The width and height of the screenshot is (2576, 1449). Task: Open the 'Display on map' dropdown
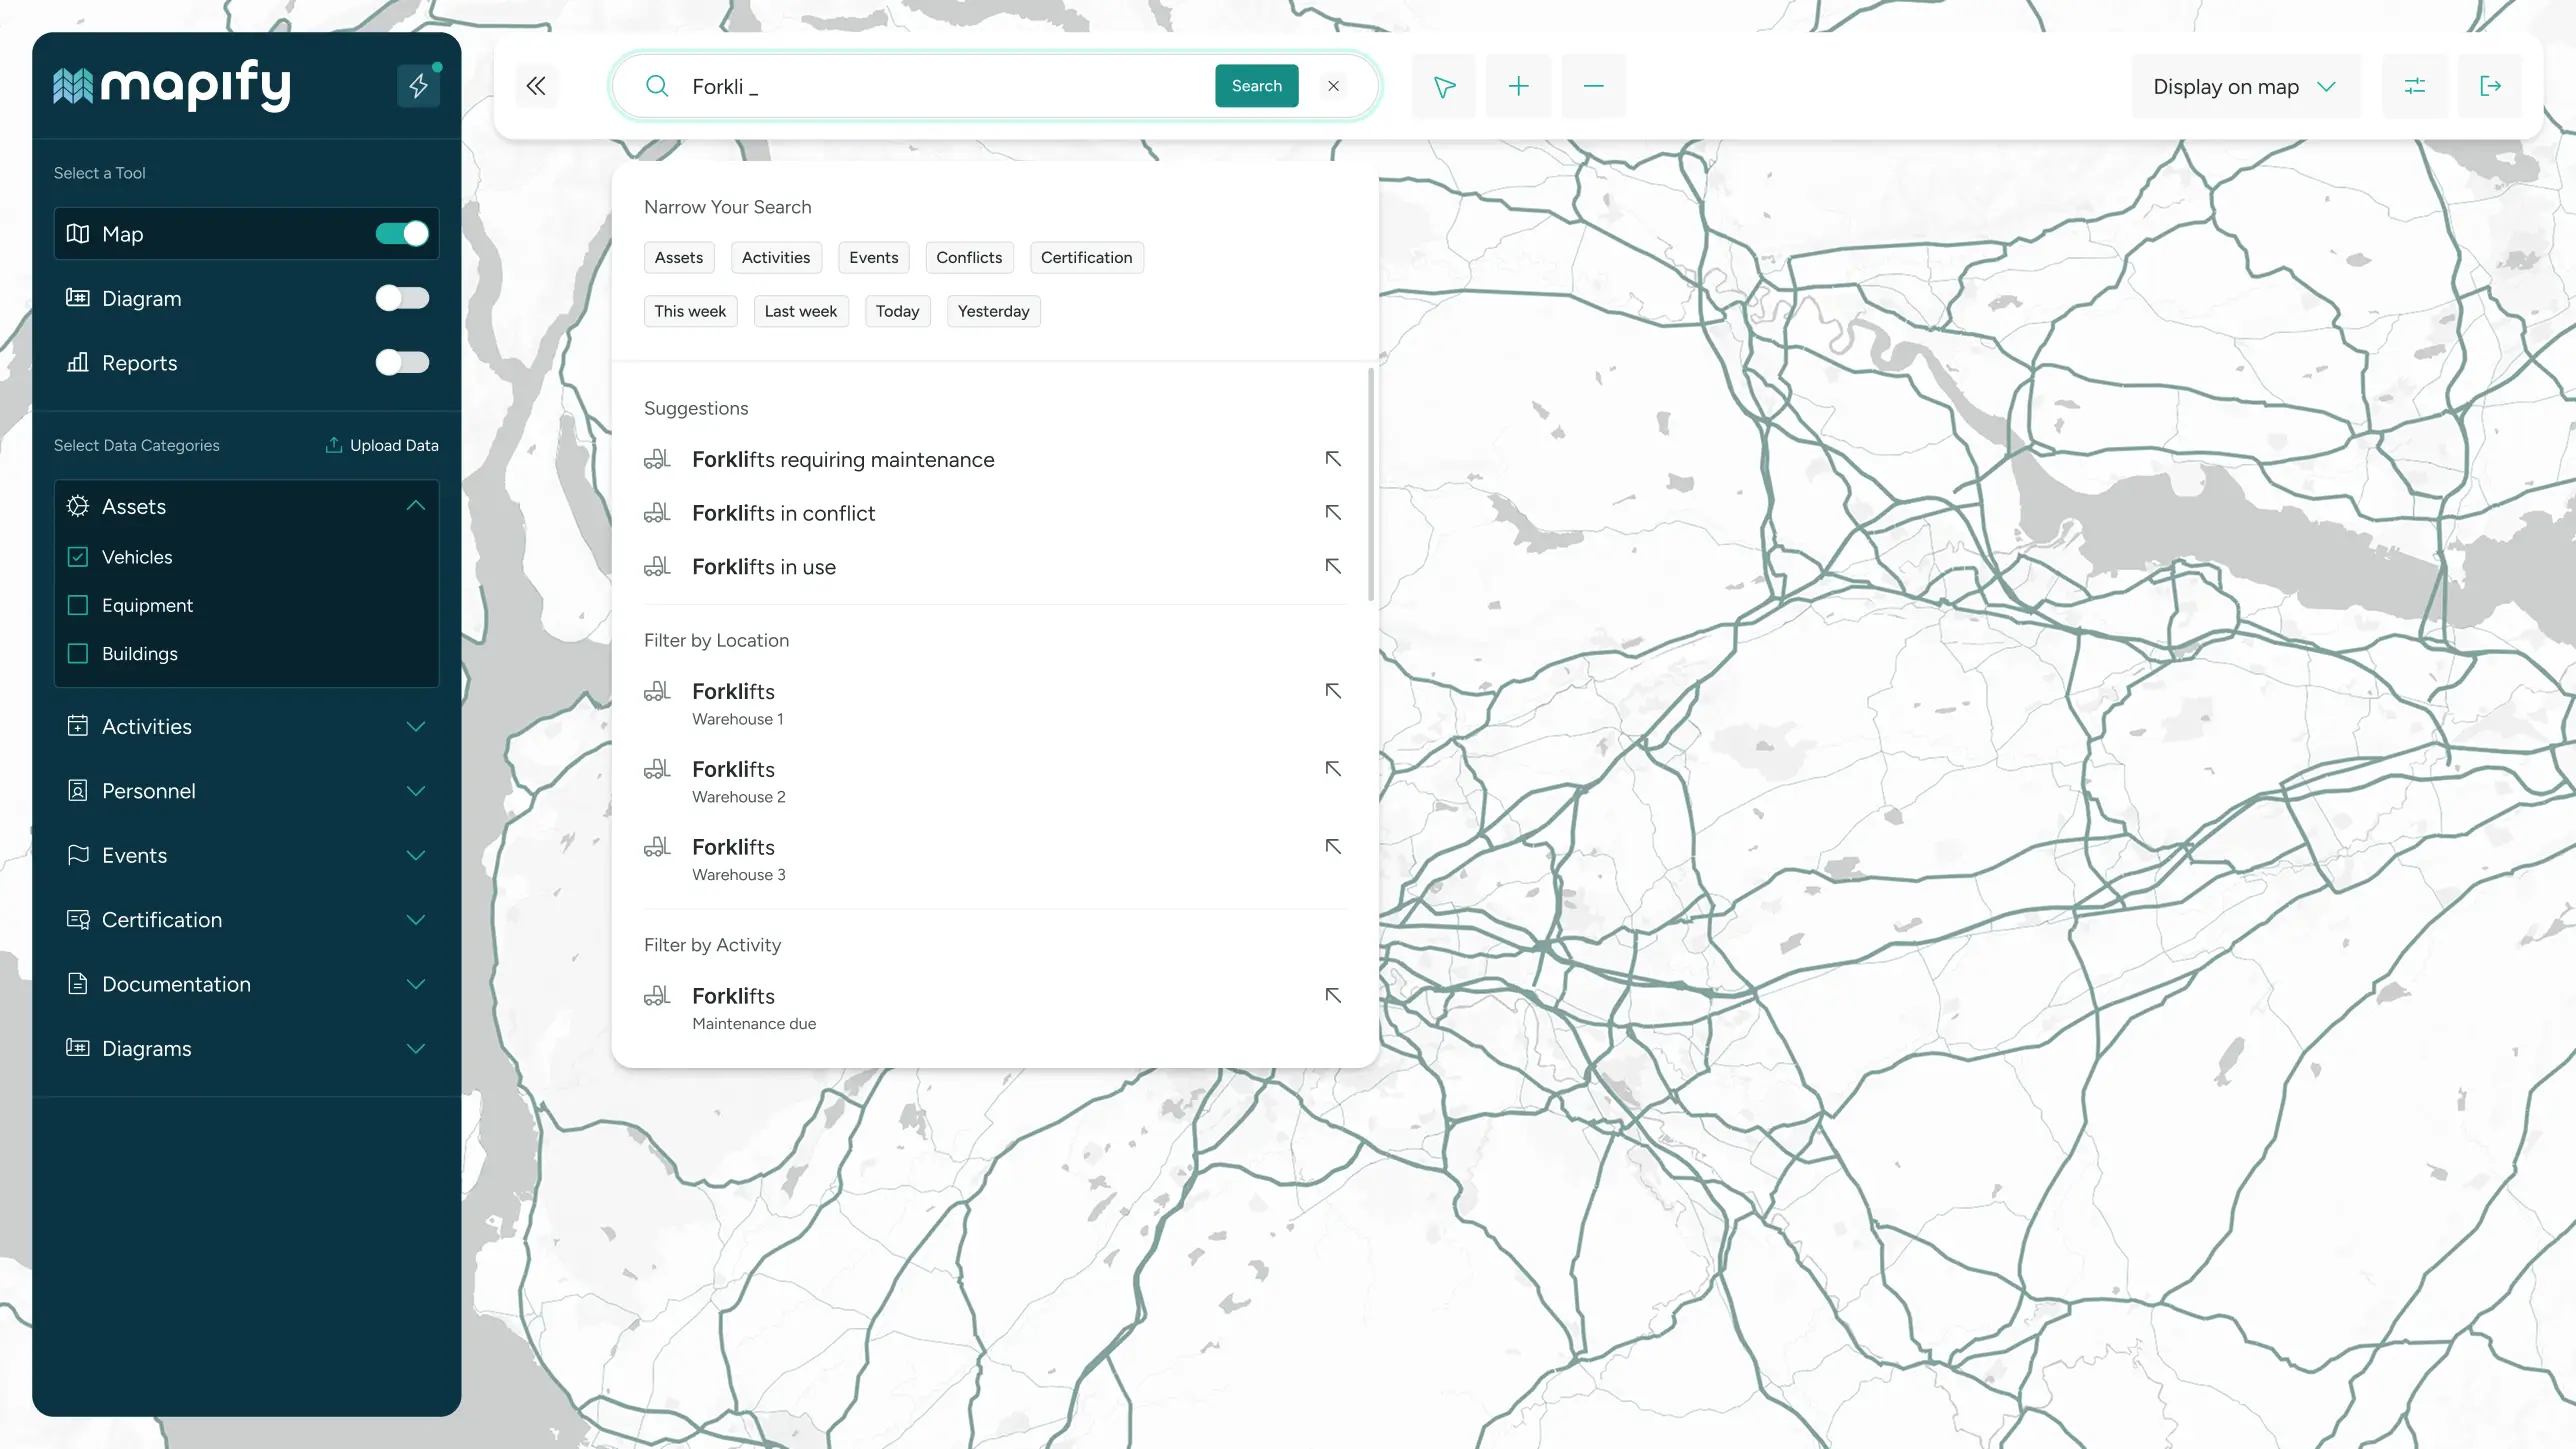point(2245,86)
